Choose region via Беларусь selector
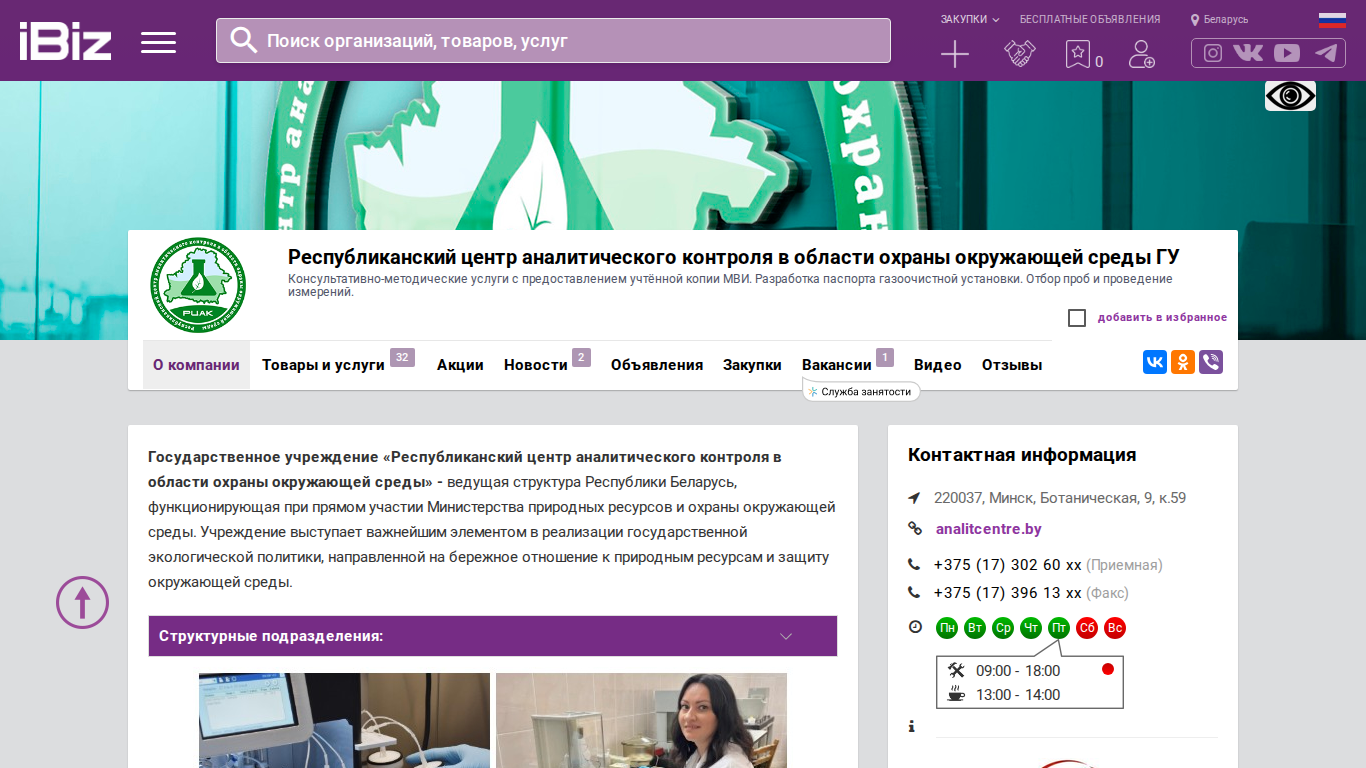The image size is (1366, 768). (1219, 19)
